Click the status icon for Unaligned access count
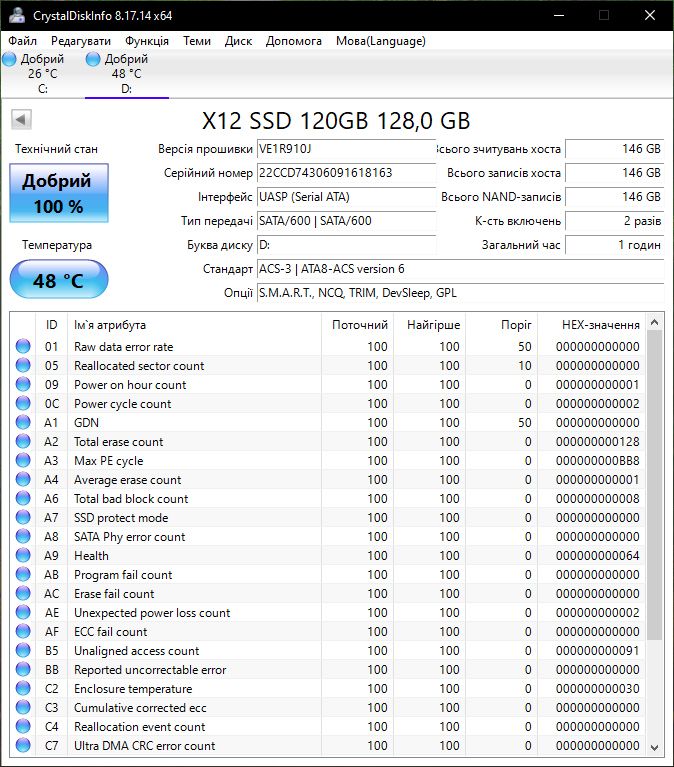 (x=23, y=651)
